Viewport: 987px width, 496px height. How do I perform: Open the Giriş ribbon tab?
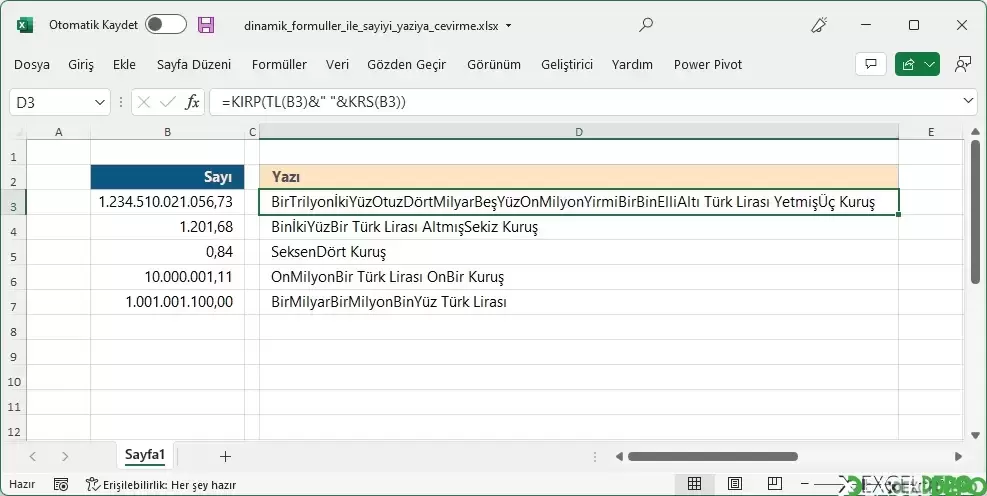pos(81,64)
